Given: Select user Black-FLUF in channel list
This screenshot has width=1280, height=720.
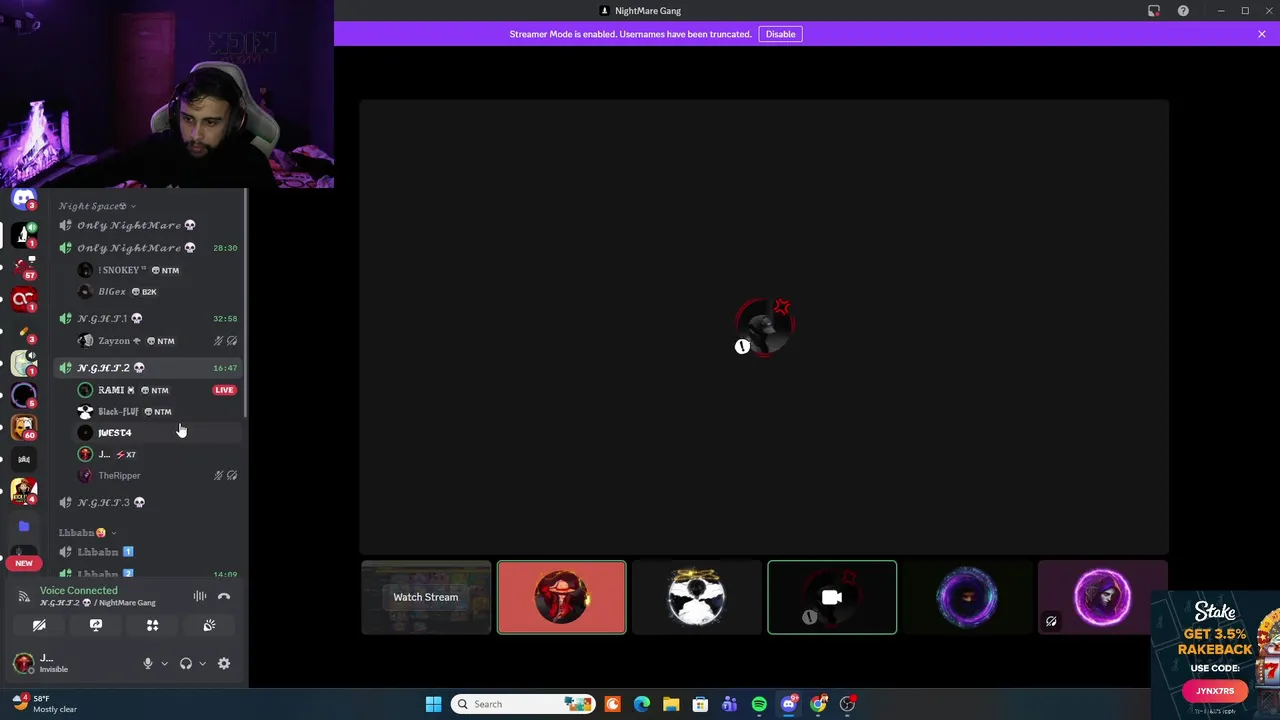Looking at the screenshot, I should pyautogui.click(x=158, y=411).
